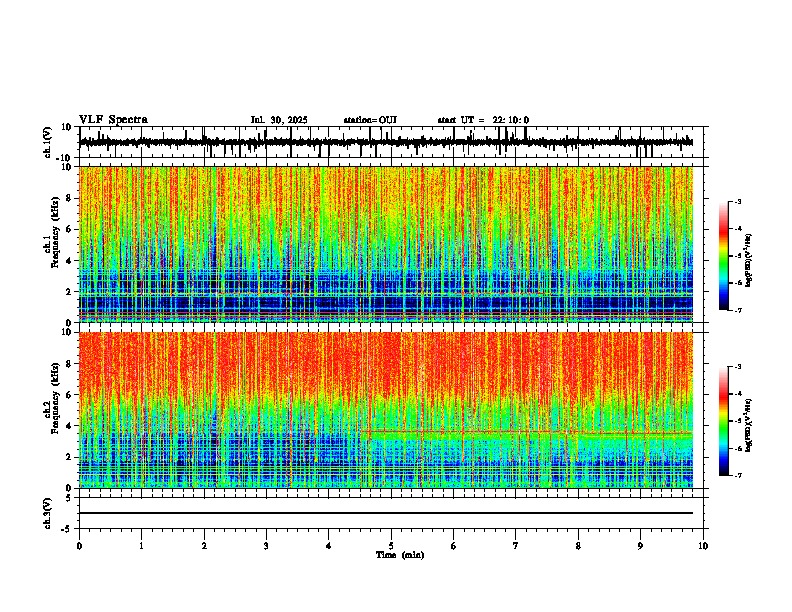
Task: Click the flat ch.3 voltage line
Action: 385,513
